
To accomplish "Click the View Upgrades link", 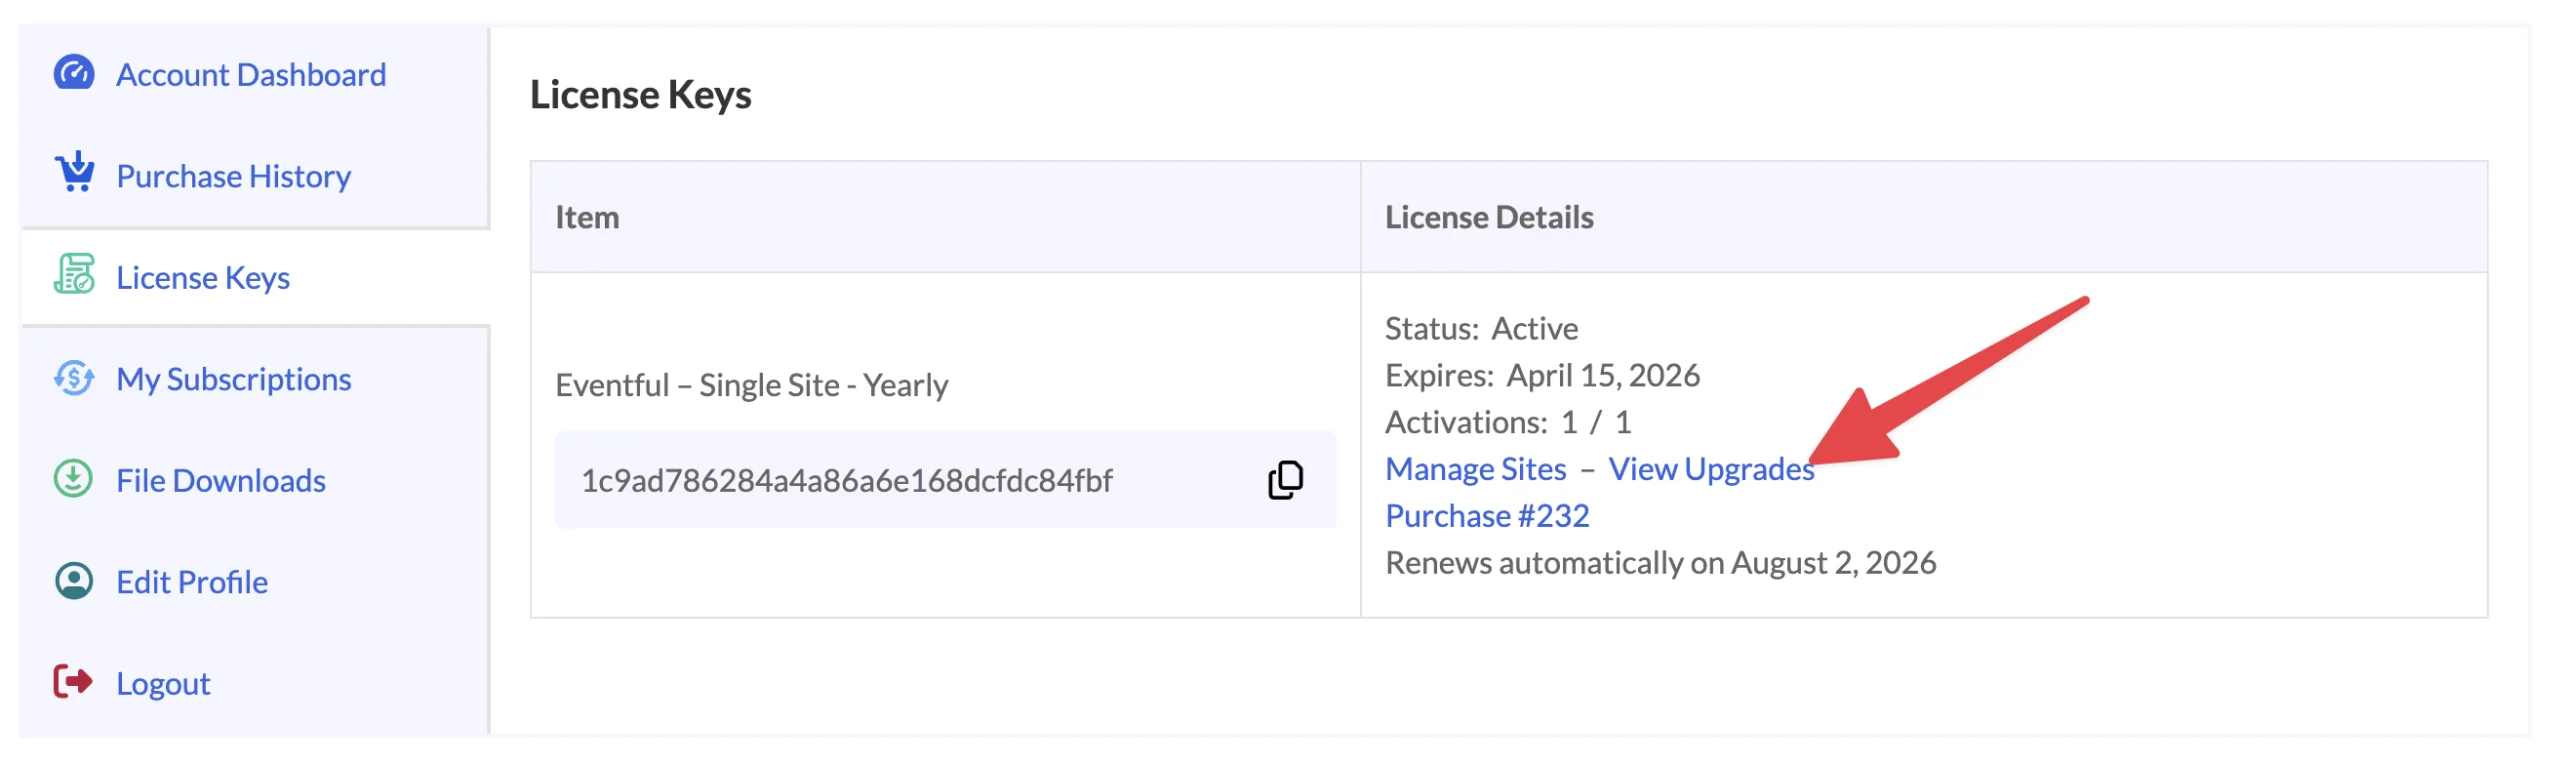I will (x=1711, y=469).
